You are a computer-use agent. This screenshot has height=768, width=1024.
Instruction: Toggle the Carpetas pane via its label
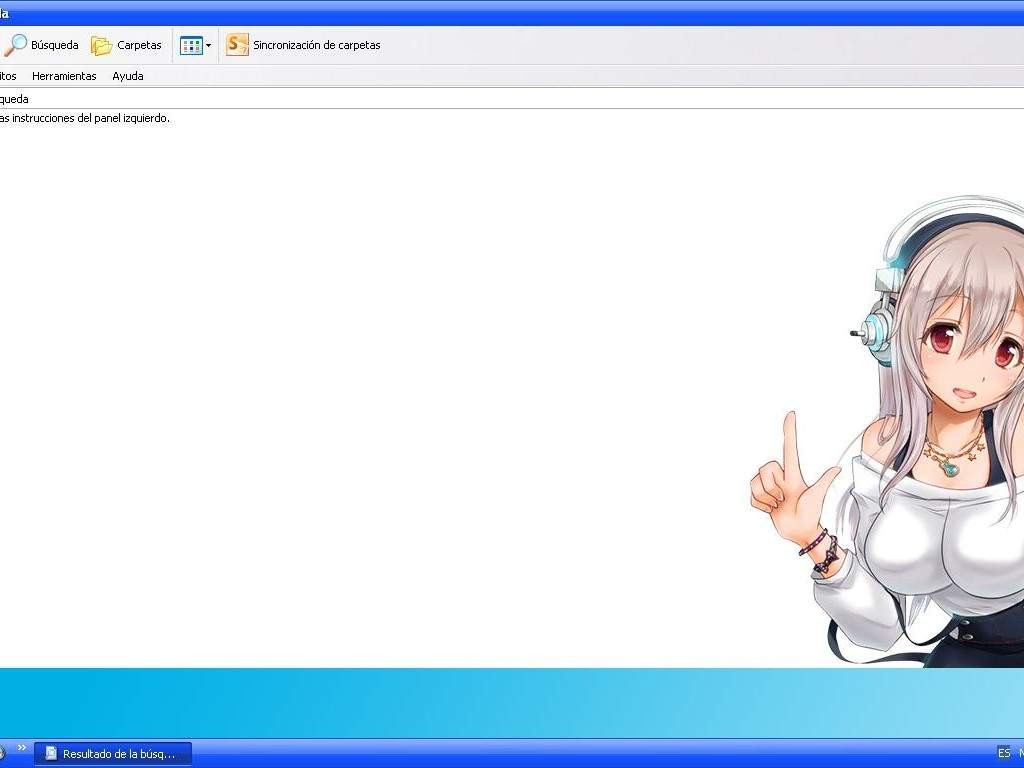coord(139,45)
